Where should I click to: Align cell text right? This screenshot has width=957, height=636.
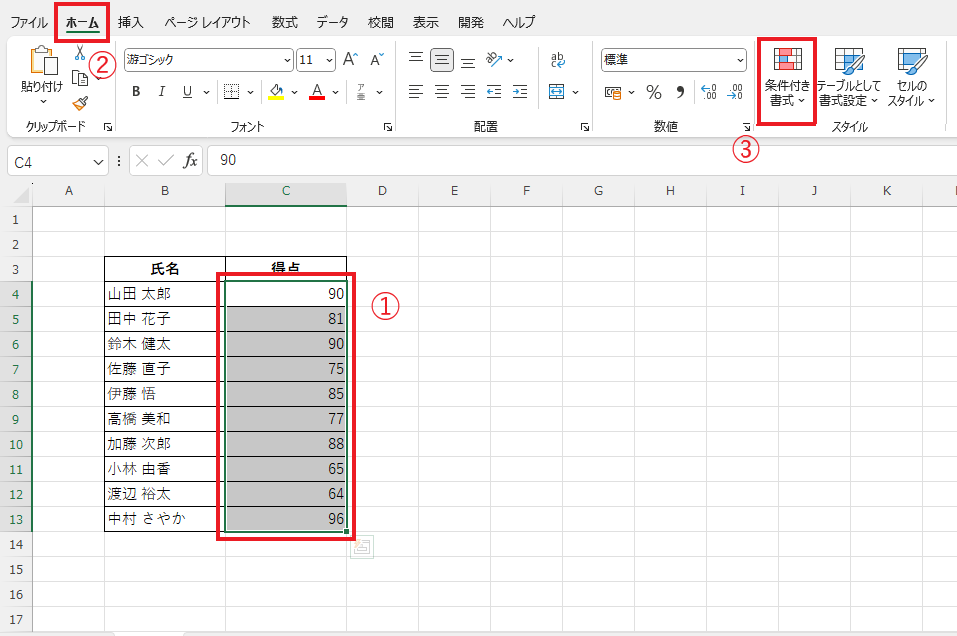(468, 92)
